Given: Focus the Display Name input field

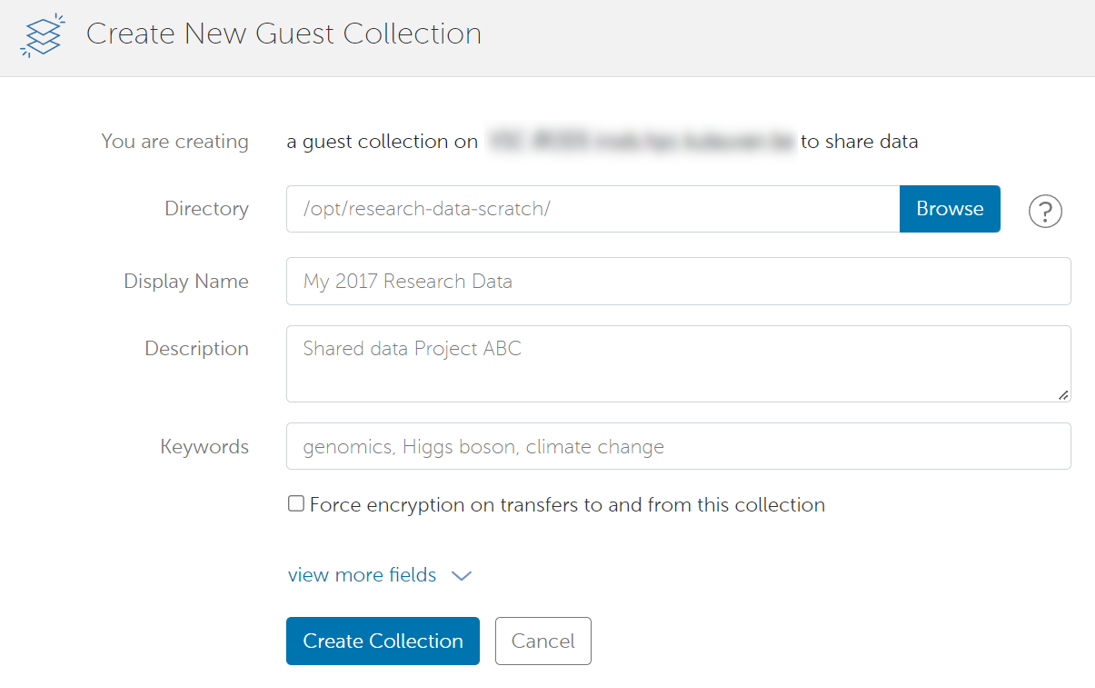Looking at the screenshot, I should [x=678, y=281].
